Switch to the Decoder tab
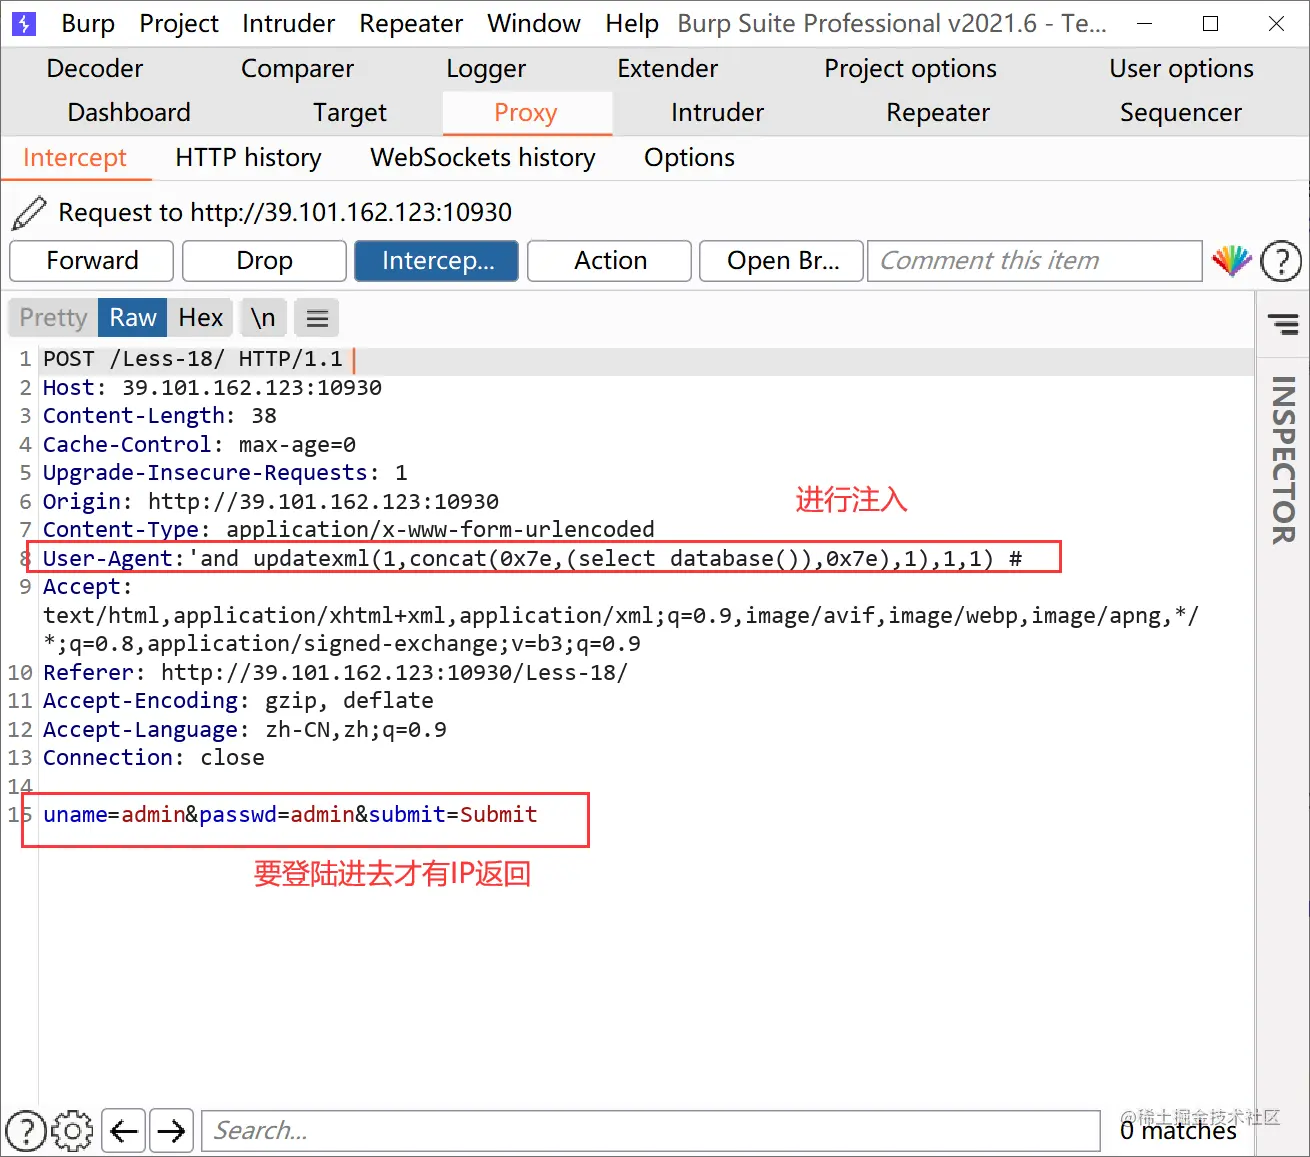The height and width of the screenshot is (1157, 1310). [95, 69]
